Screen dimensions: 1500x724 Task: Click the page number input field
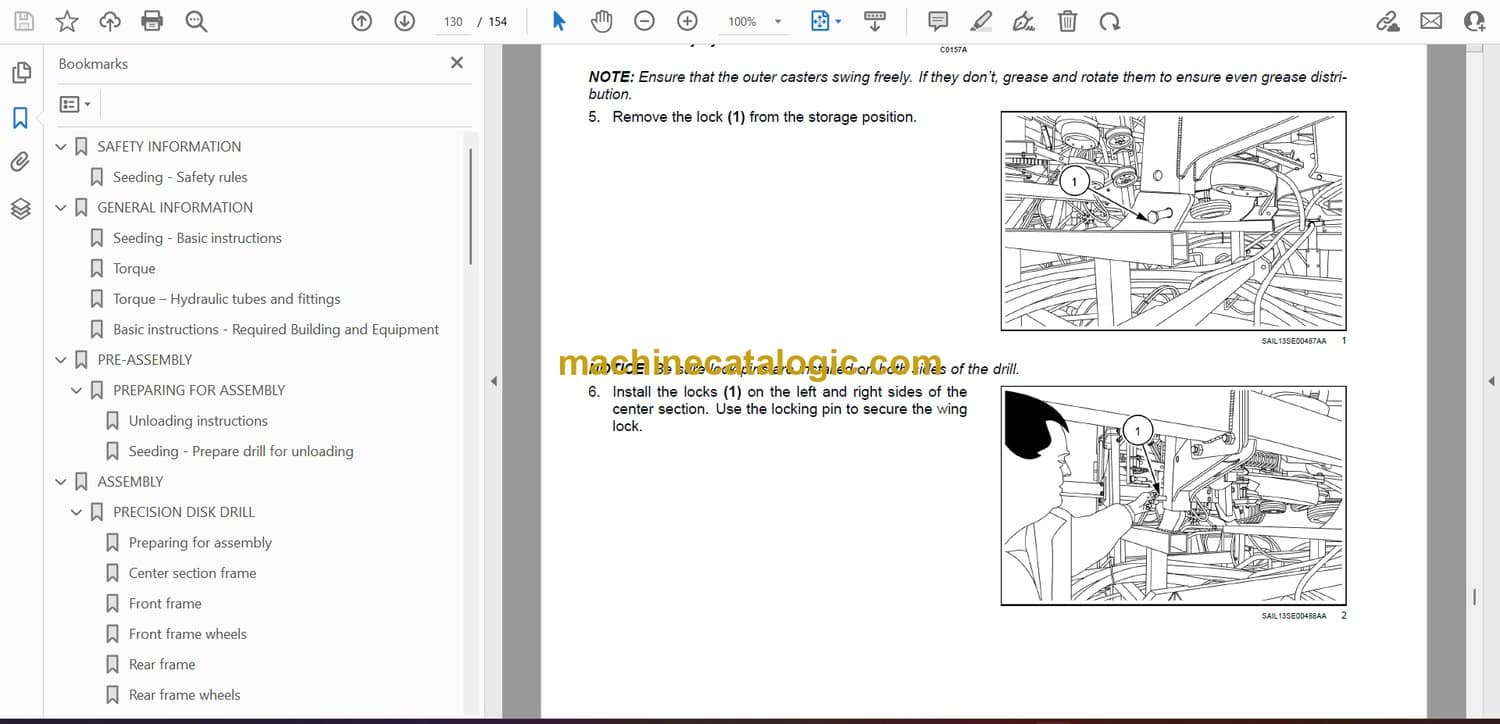453,21
